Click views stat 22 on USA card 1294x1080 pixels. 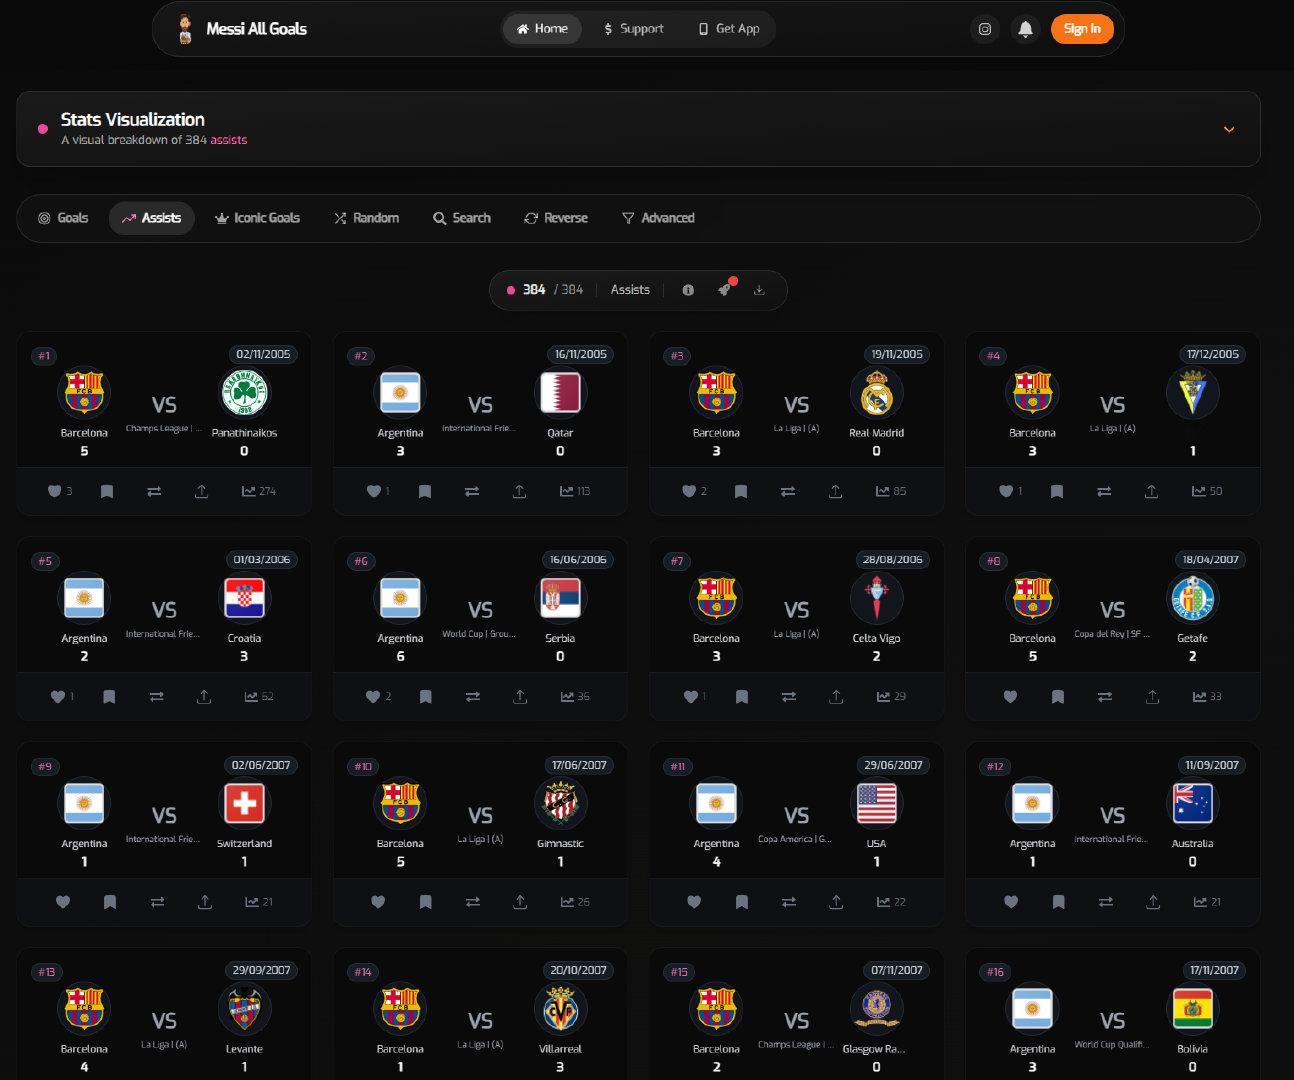point(891,902)
